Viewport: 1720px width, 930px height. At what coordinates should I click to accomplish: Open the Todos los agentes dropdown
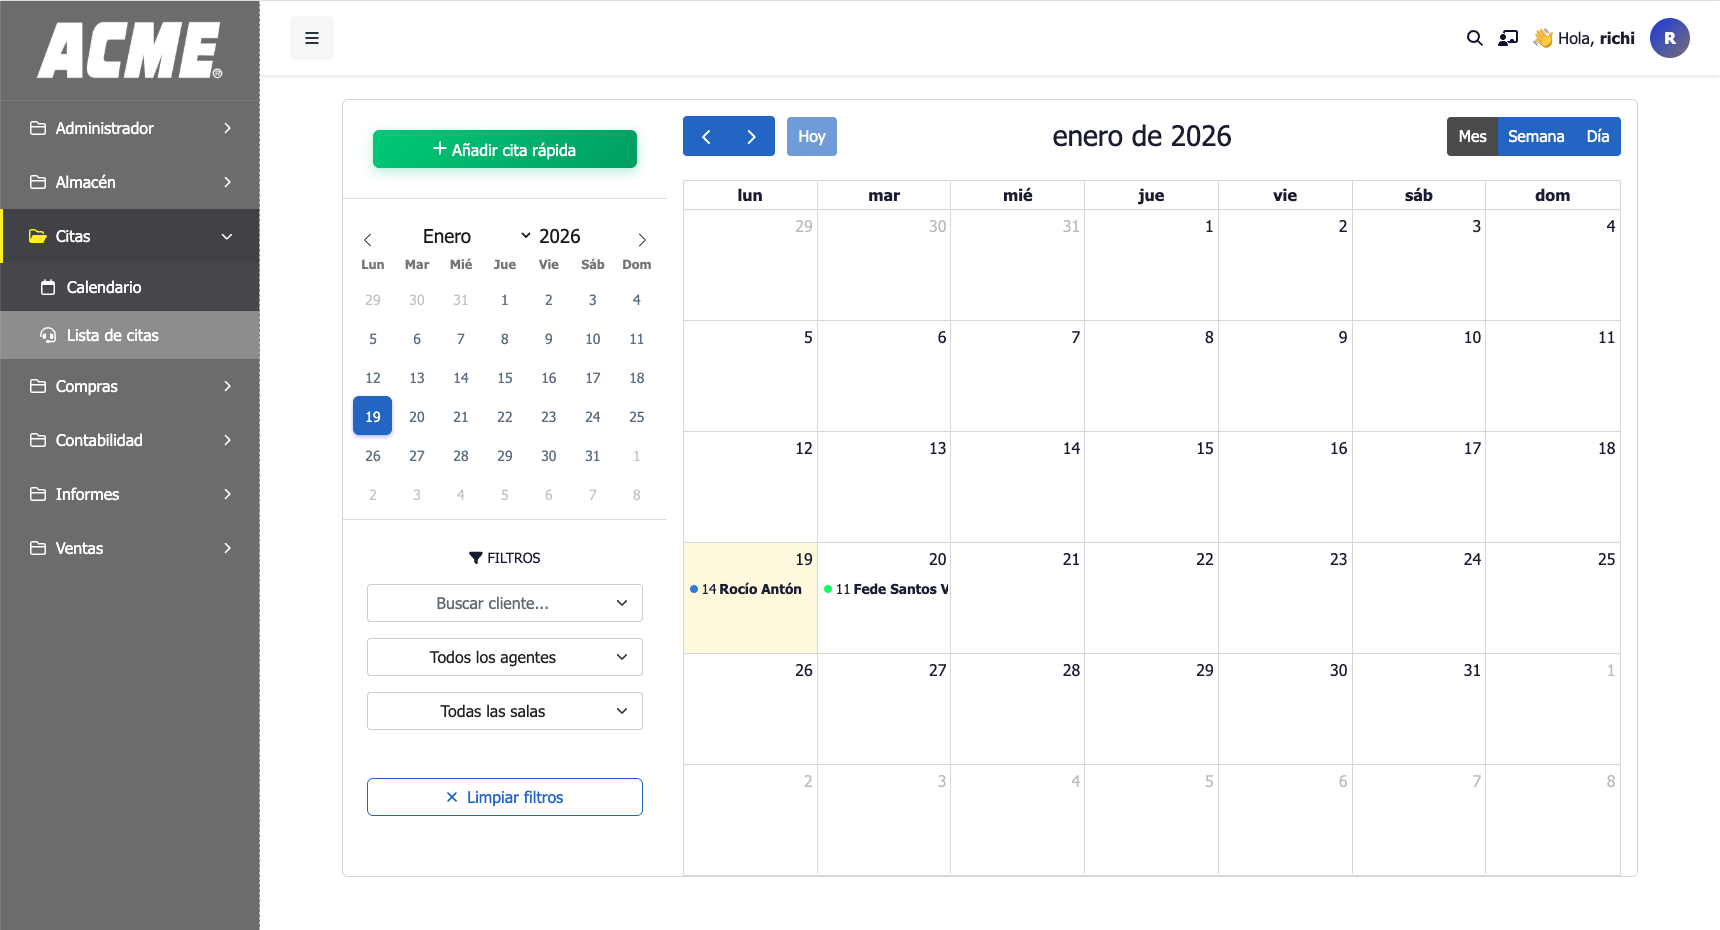(504, 657)
